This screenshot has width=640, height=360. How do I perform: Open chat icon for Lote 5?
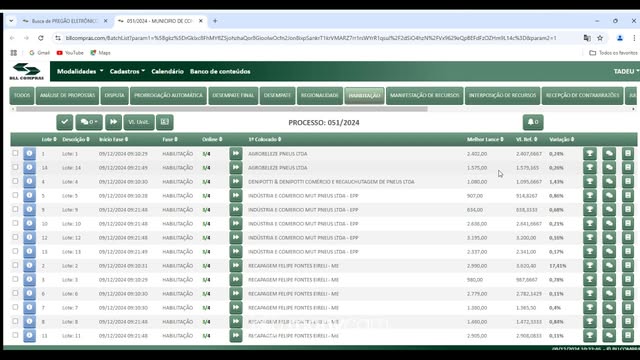(x=609, y=196)
